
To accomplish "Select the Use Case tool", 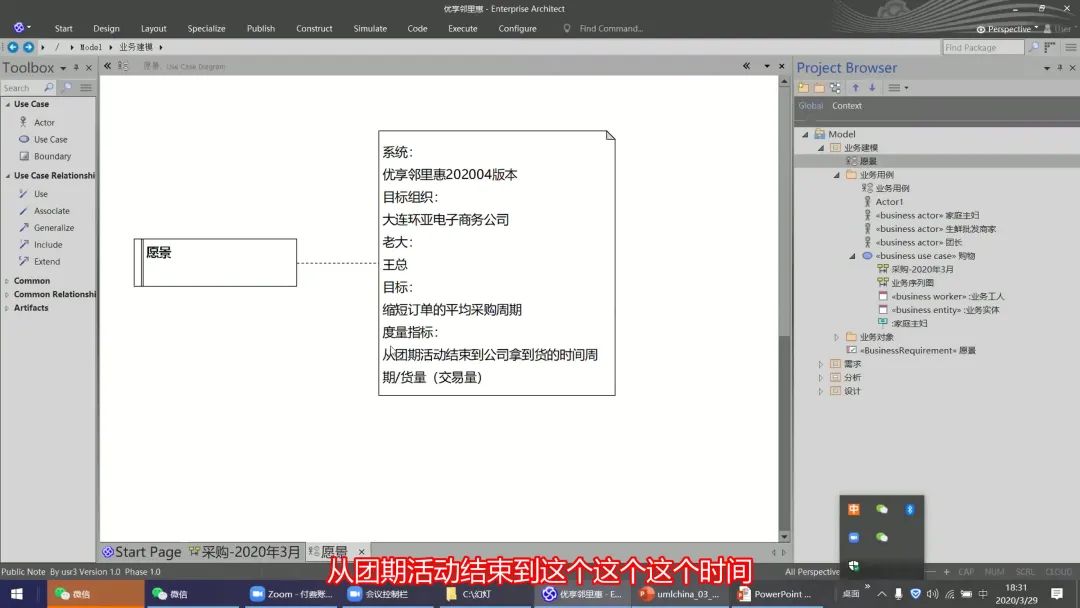I will click(x=50, y=139).
